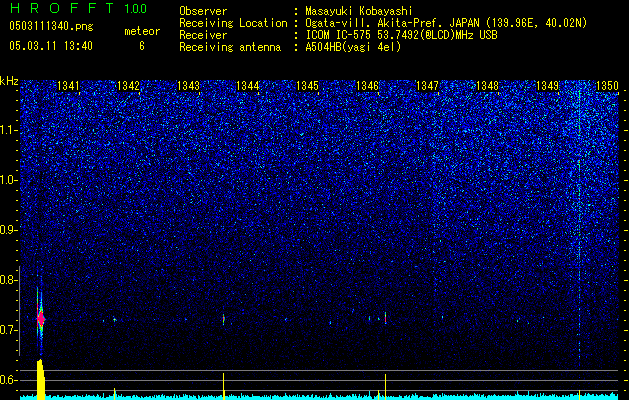
Task: Click the Receiving Location value Ogata-vill. Akita-Pref.
Action: 372,23
